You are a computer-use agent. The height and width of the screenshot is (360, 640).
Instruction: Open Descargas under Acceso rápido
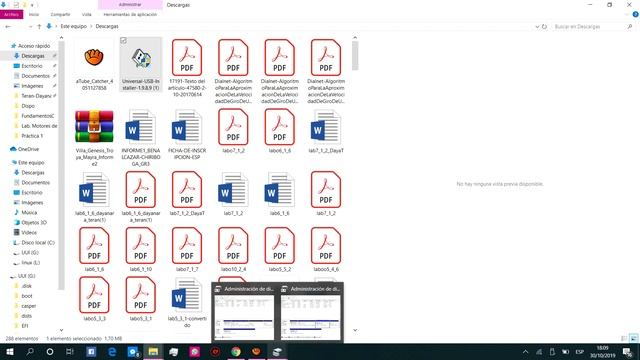click(33, 56)
